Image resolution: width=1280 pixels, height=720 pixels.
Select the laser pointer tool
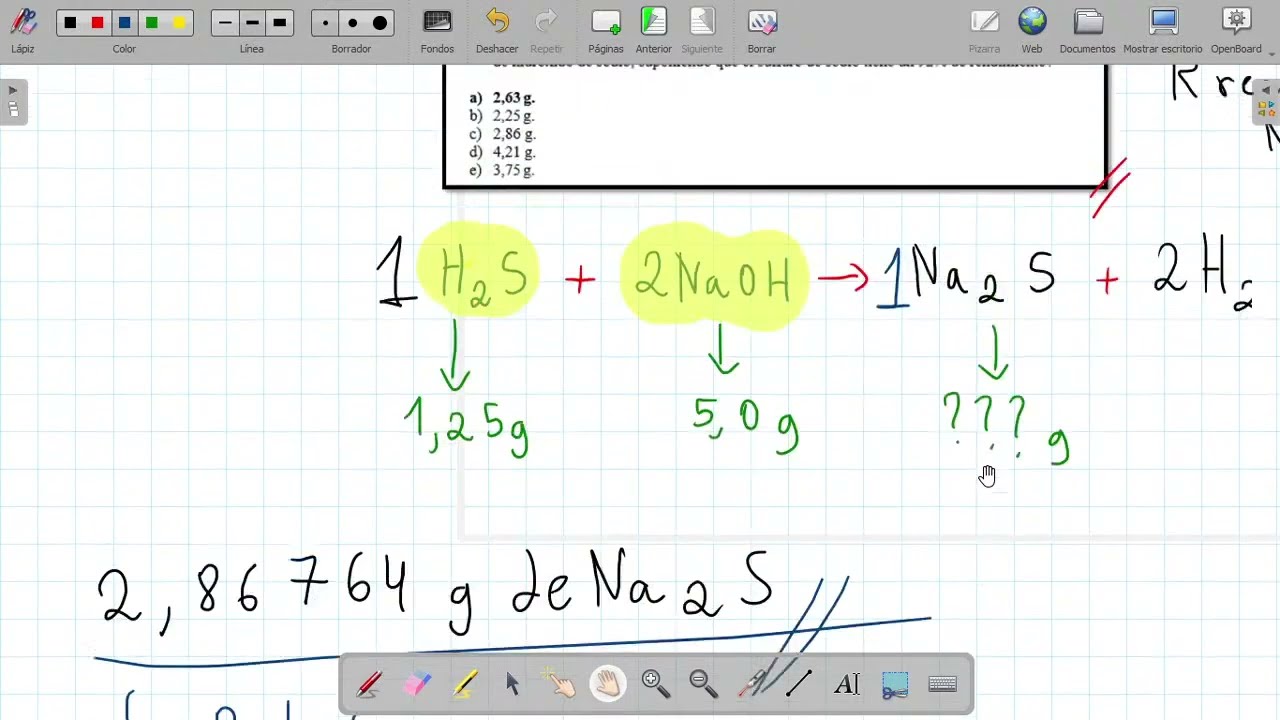click(x=751, y=684)
